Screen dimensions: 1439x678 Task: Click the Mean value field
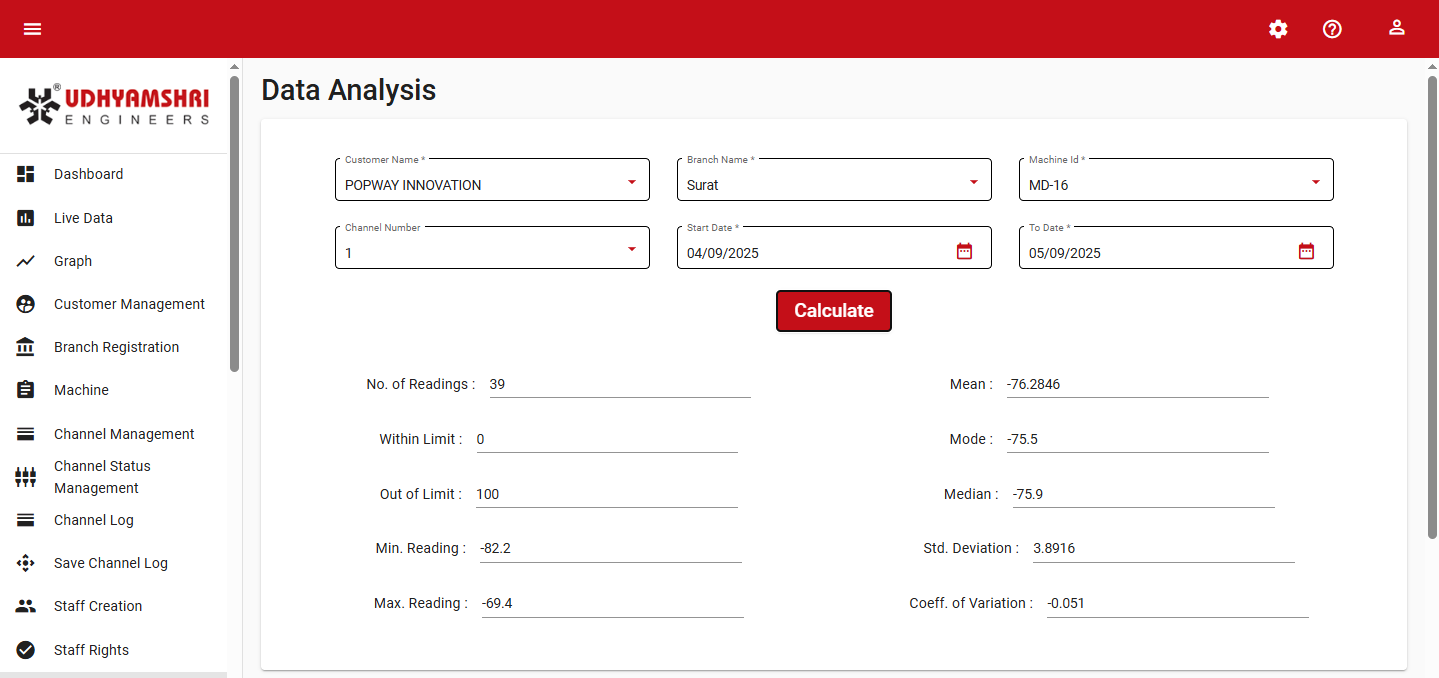1136,384
